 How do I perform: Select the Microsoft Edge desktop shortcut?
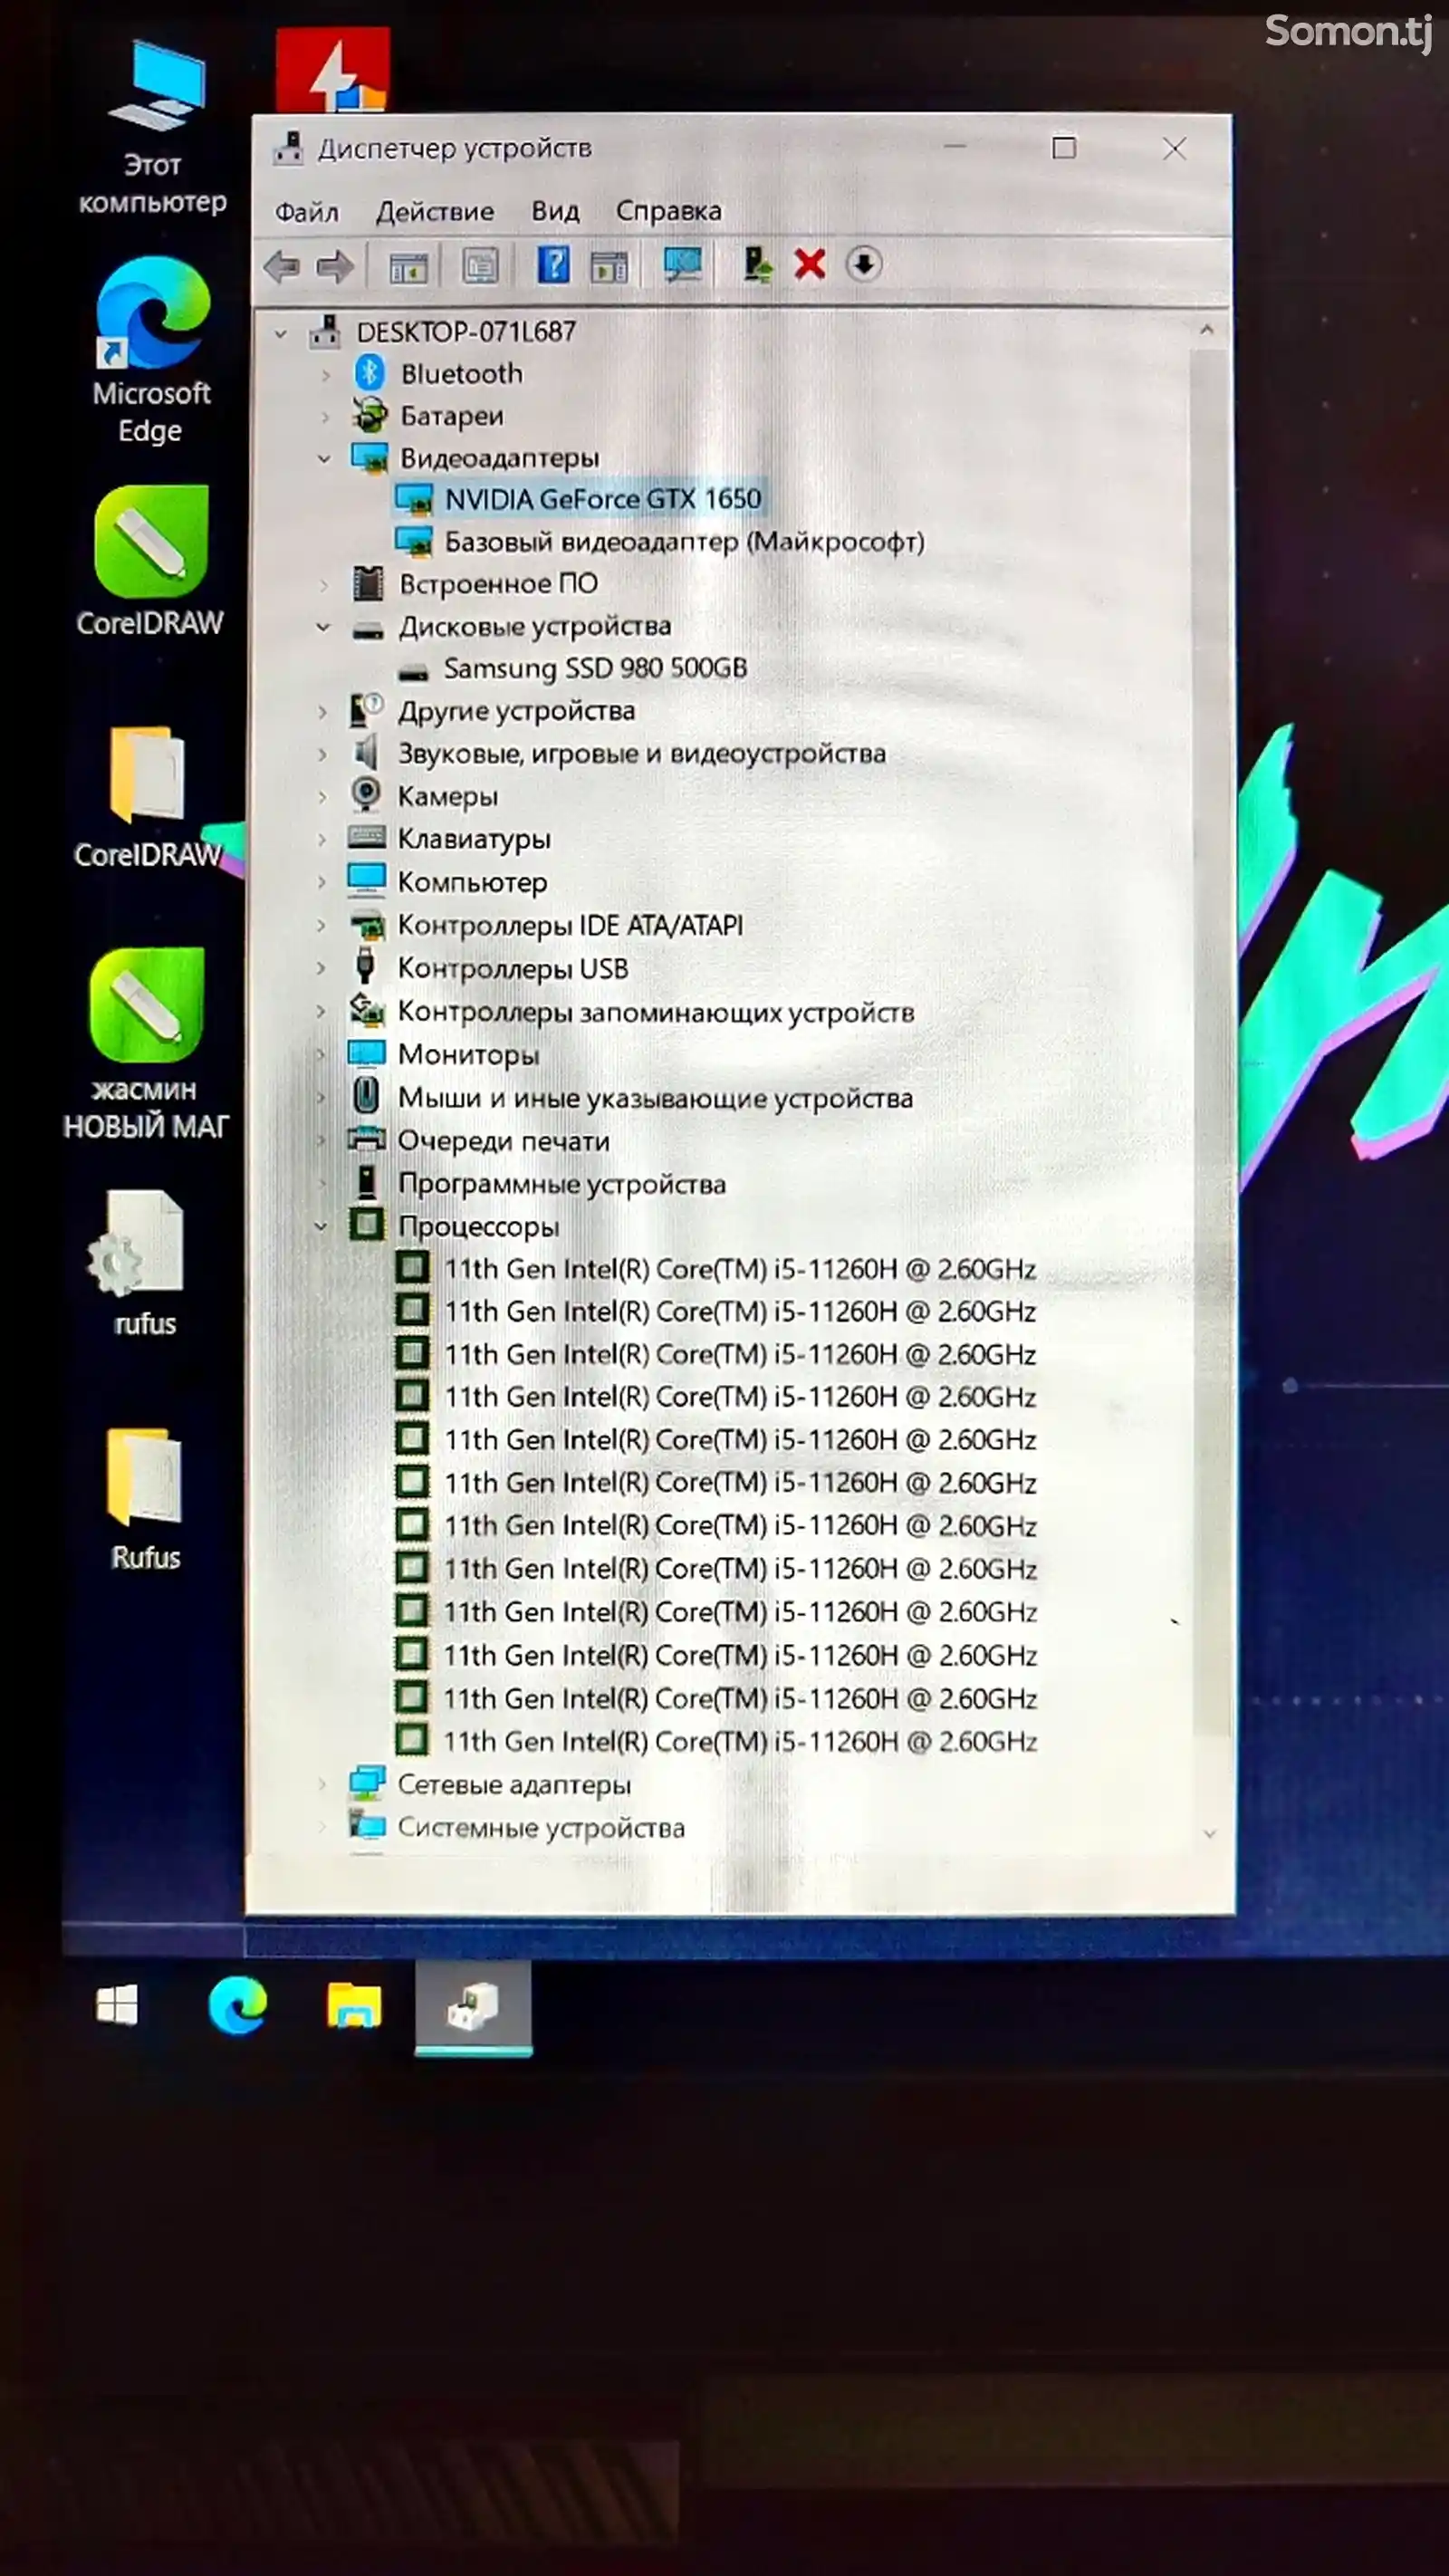pyautogui.click(x=152, y=350)
